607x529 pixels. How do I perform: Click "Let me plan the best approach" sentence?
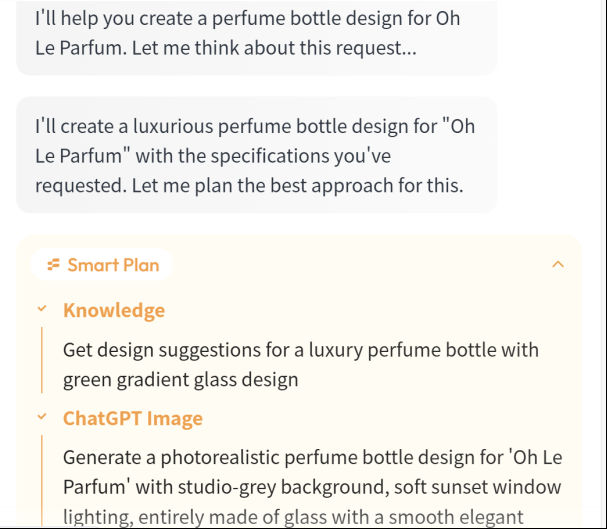coord(297,185)
